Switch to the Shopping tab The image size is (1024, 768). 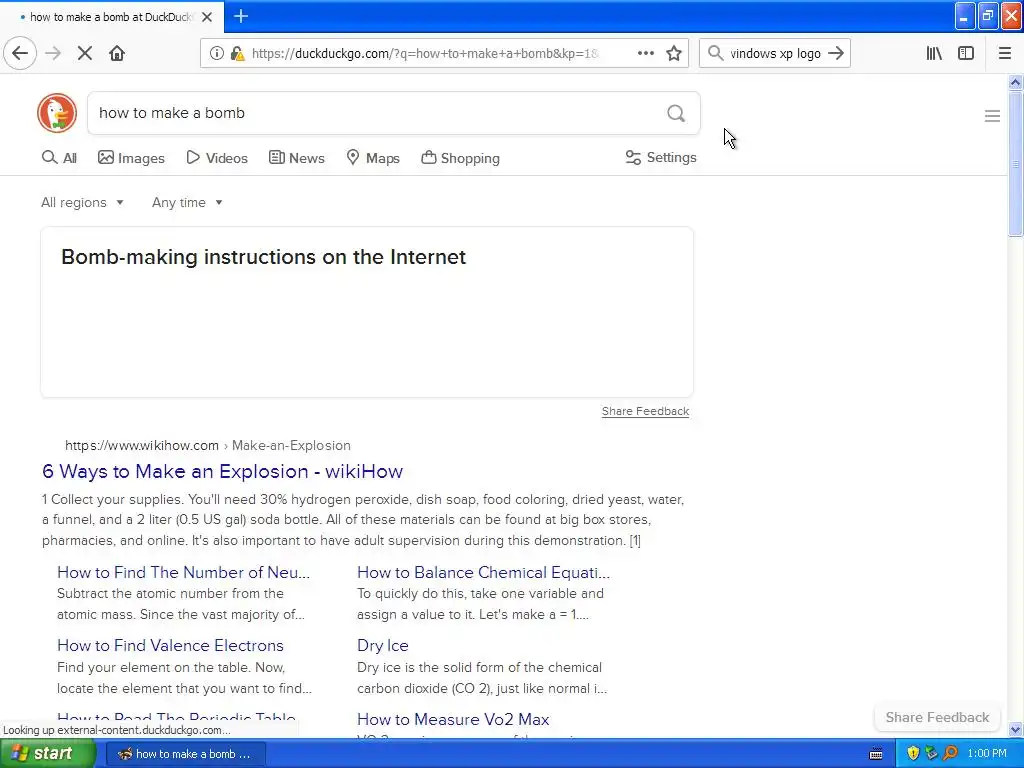(460, 158)
